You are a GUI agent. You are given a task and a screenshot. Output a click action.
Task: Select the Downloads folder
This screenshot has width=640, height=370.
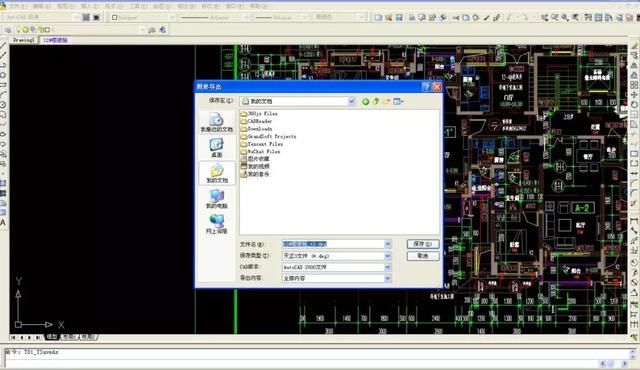[256, 129]
